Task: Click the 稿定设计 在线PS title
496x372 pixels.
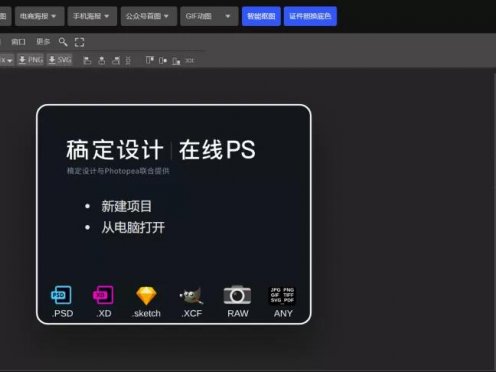Action: pos(161,150)
